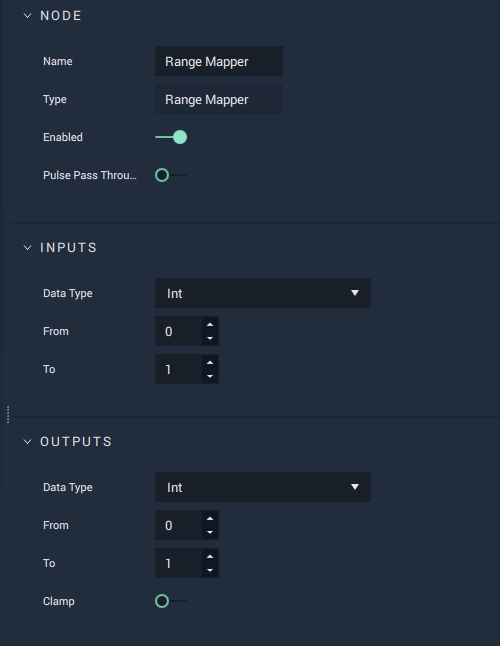Image resolution: width=500 pixels, height=646 pixels.
Task: Increase the Outputs From value
Action: coord(210,519)
